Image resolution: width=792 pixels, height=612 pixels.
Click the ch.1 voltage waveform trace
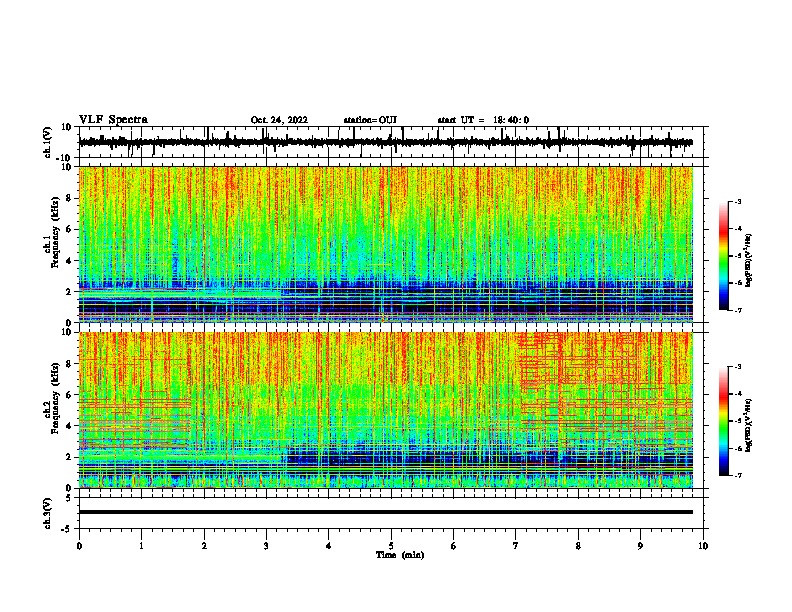click(x=385, y=142)
